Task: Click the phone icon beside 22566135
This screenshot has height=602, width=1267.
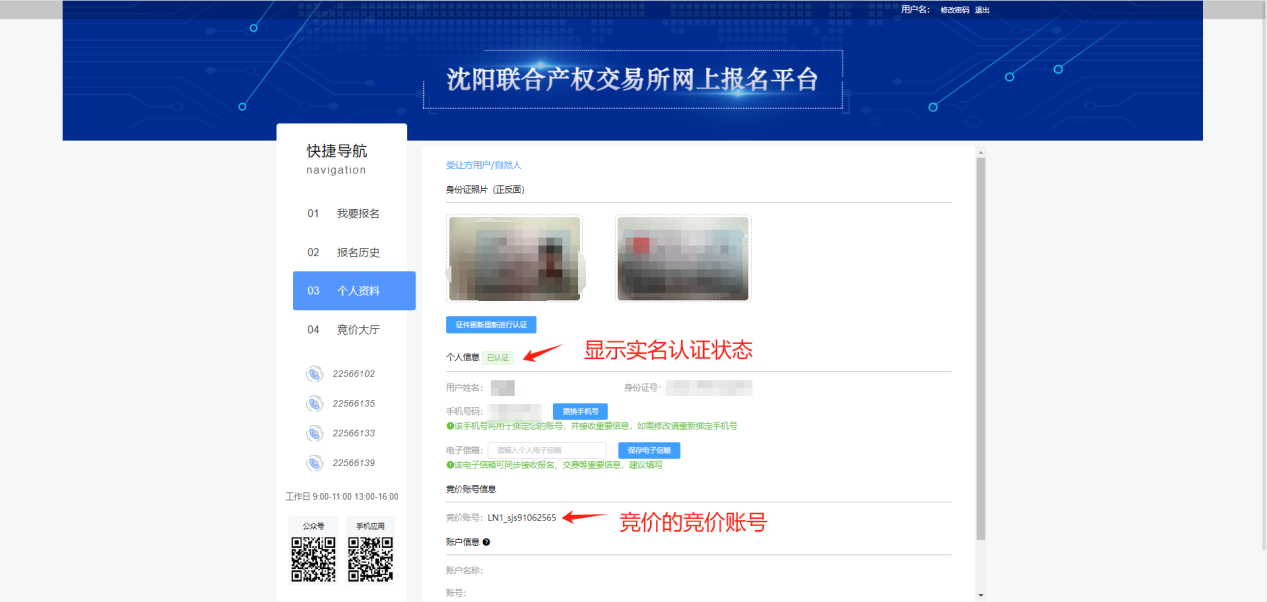Action: 314,404
